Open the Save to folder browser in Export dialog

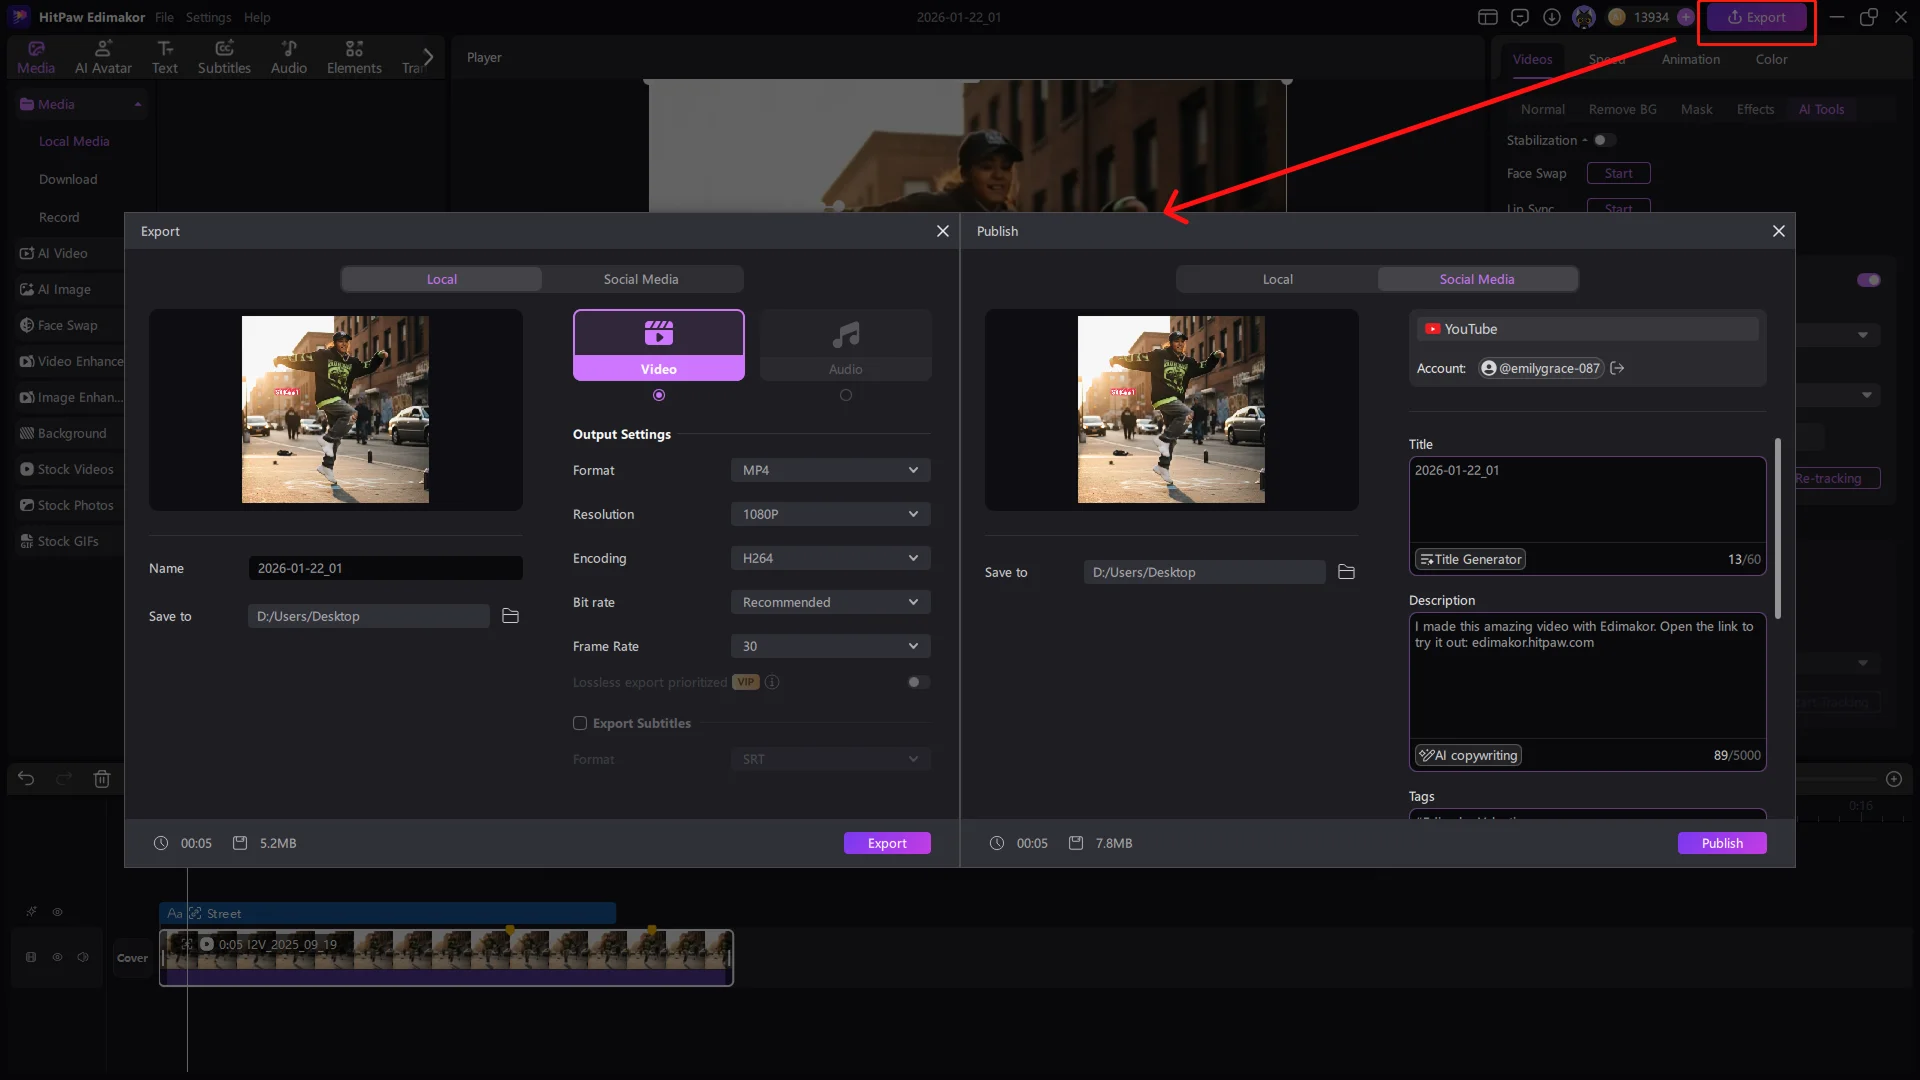click(x=510, y=616)
